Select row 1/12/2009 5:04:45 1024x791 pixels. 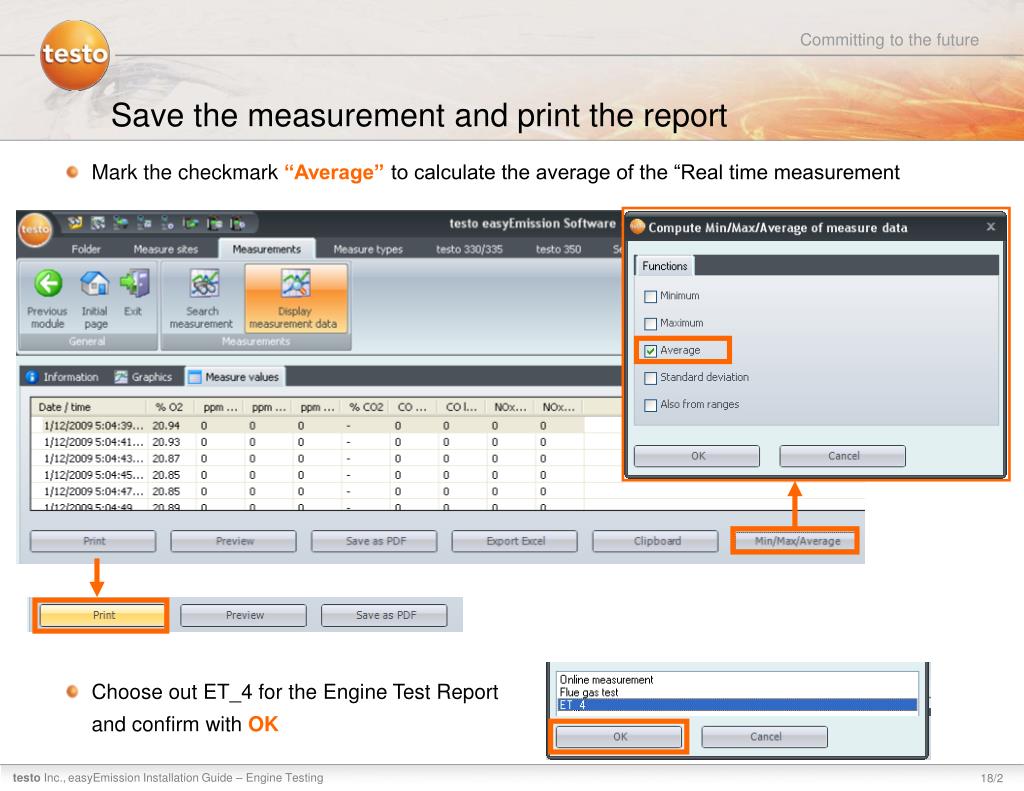[307, 475]
